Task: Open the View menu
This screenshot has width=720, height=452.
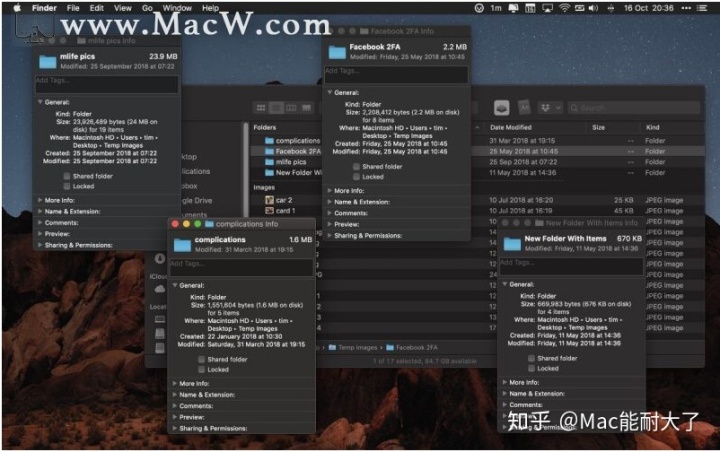Action: coord(123,8)
